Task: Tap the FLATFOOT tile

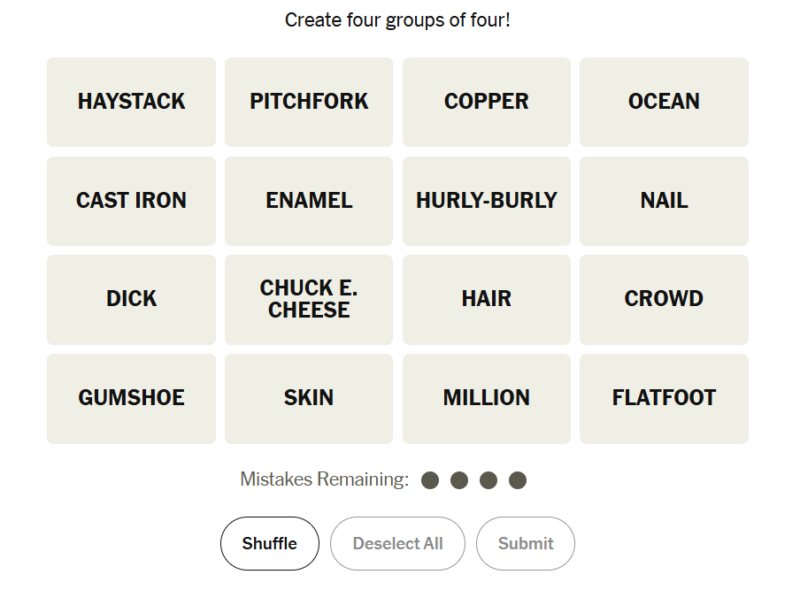Action: [x=664, y=398]
